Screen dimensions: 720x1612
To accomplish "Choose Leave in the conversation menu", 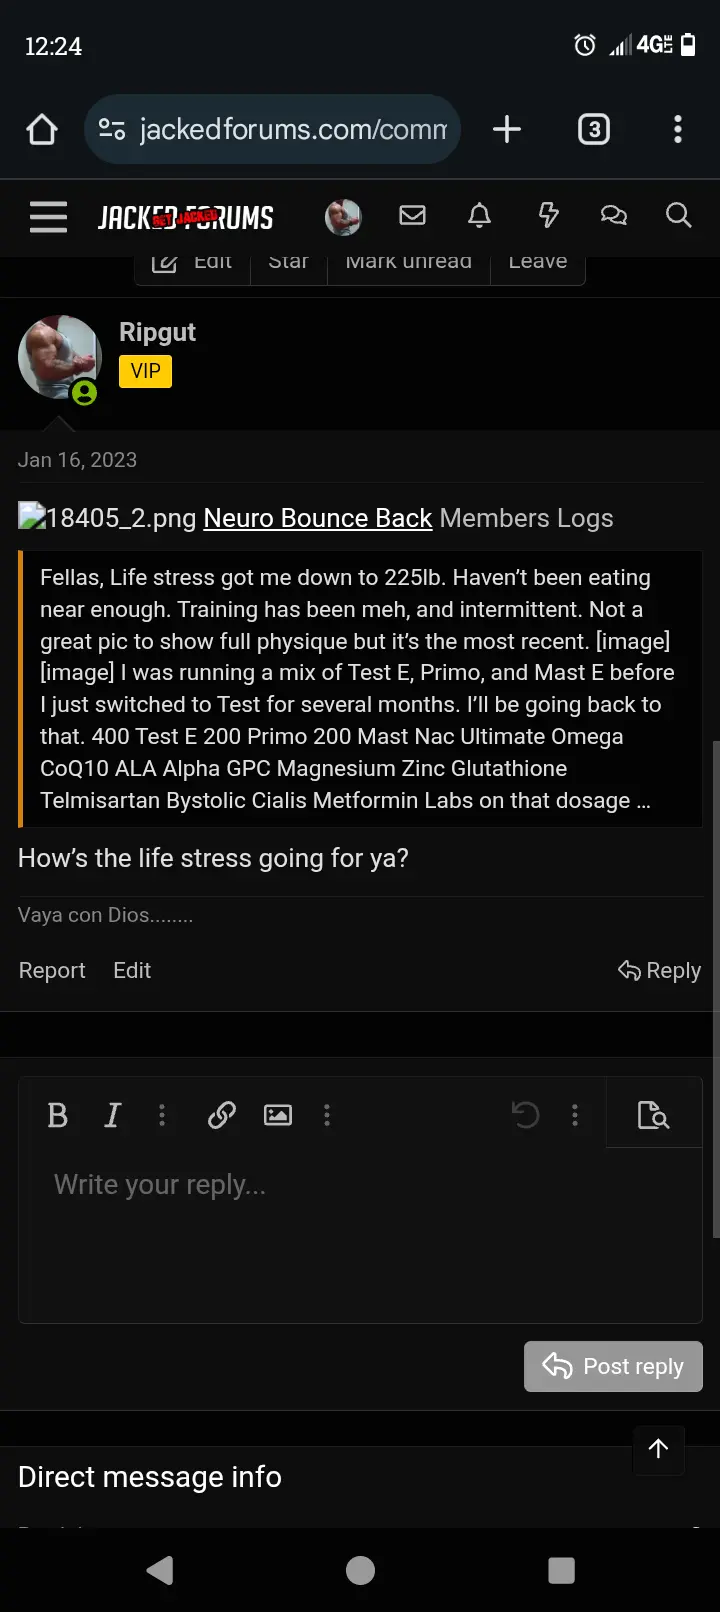I will click(537, 264).
